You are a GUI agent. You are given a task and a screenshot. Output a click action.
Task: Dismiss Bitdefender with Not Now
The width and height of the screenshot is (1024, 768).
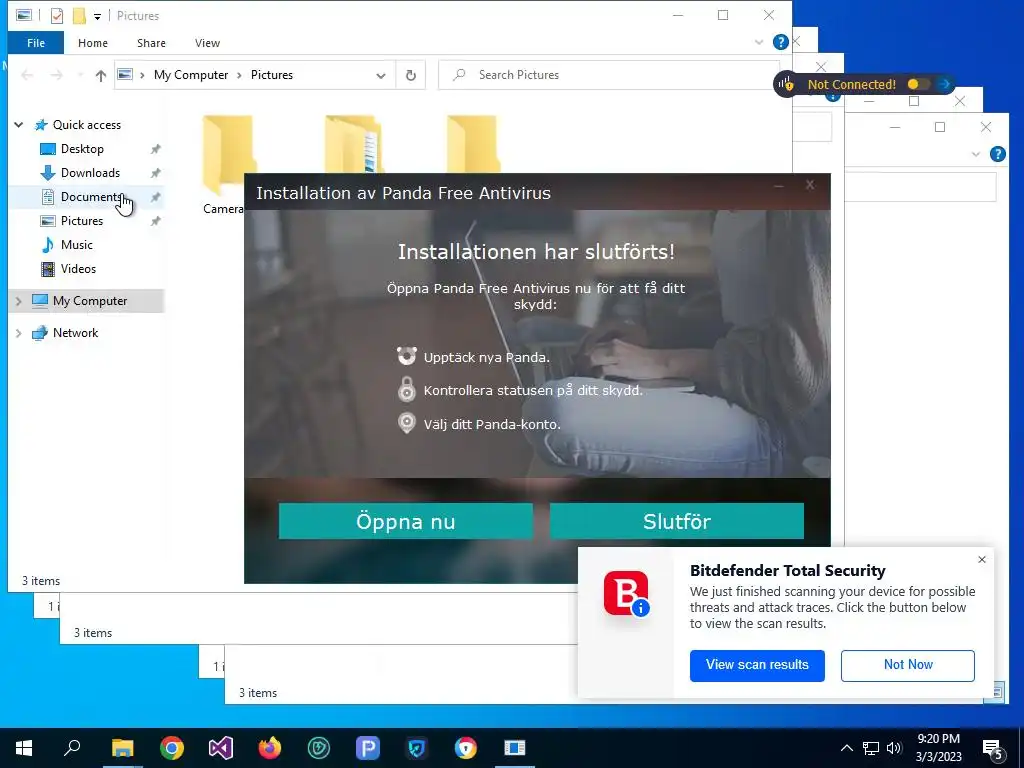coord(908,665)
